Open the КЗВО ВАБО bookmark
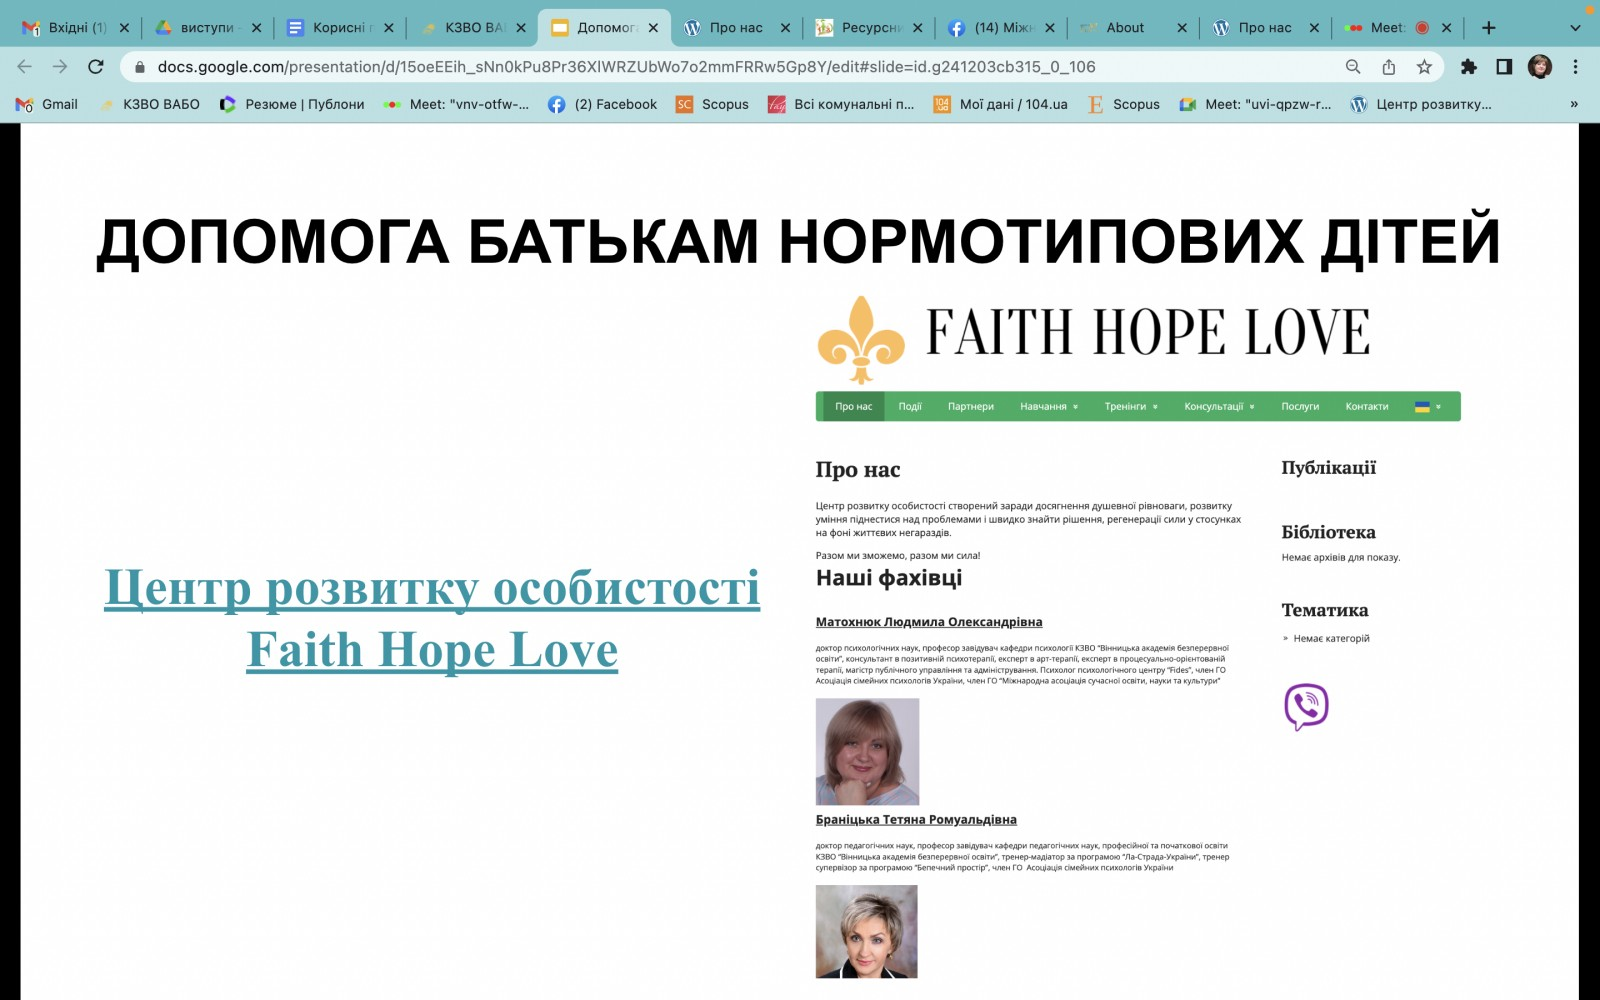 (149, 104)
